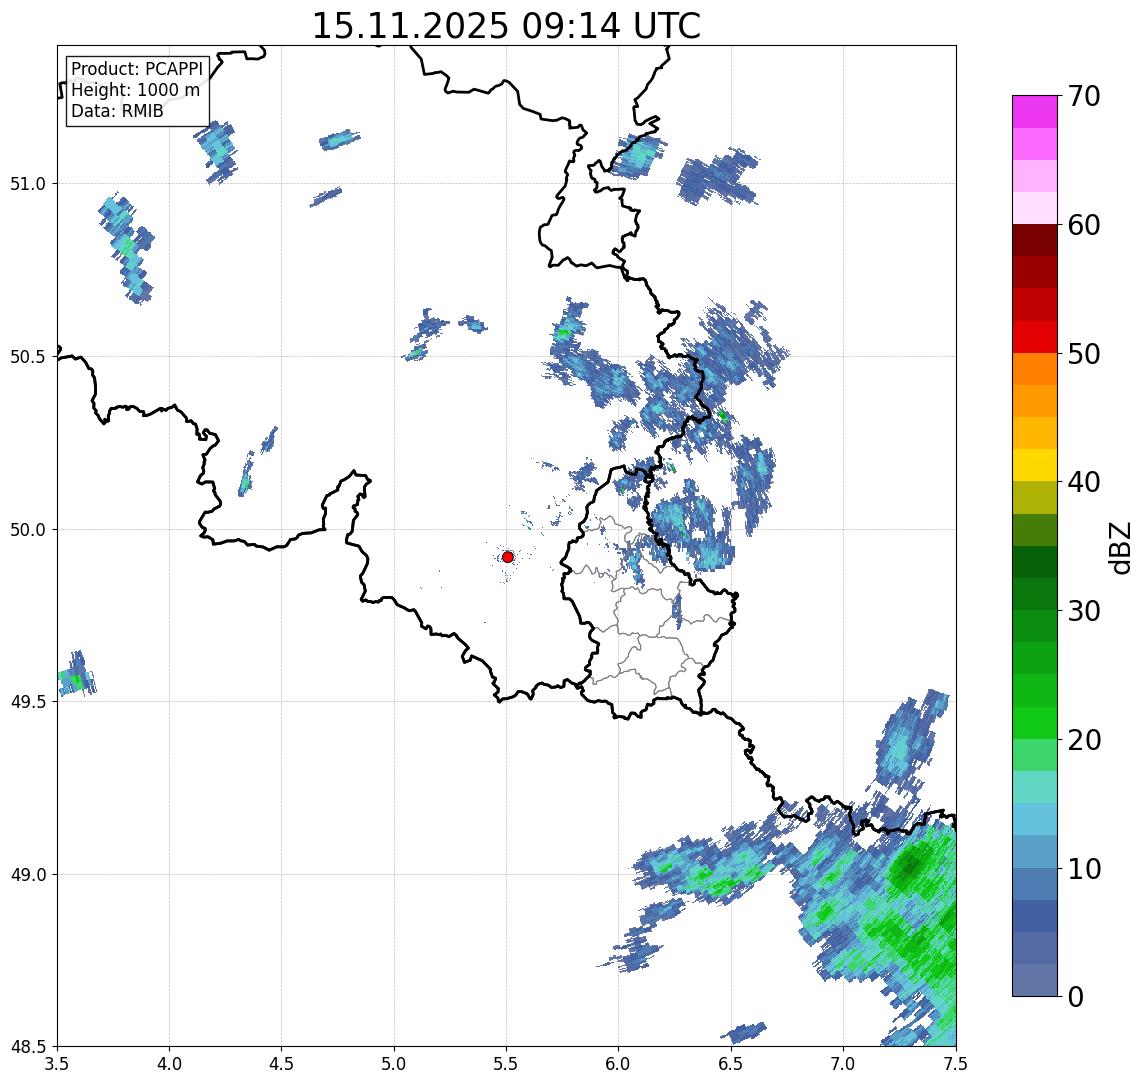Click the orange colorbar segment below 50

(x=1035, y=369)
